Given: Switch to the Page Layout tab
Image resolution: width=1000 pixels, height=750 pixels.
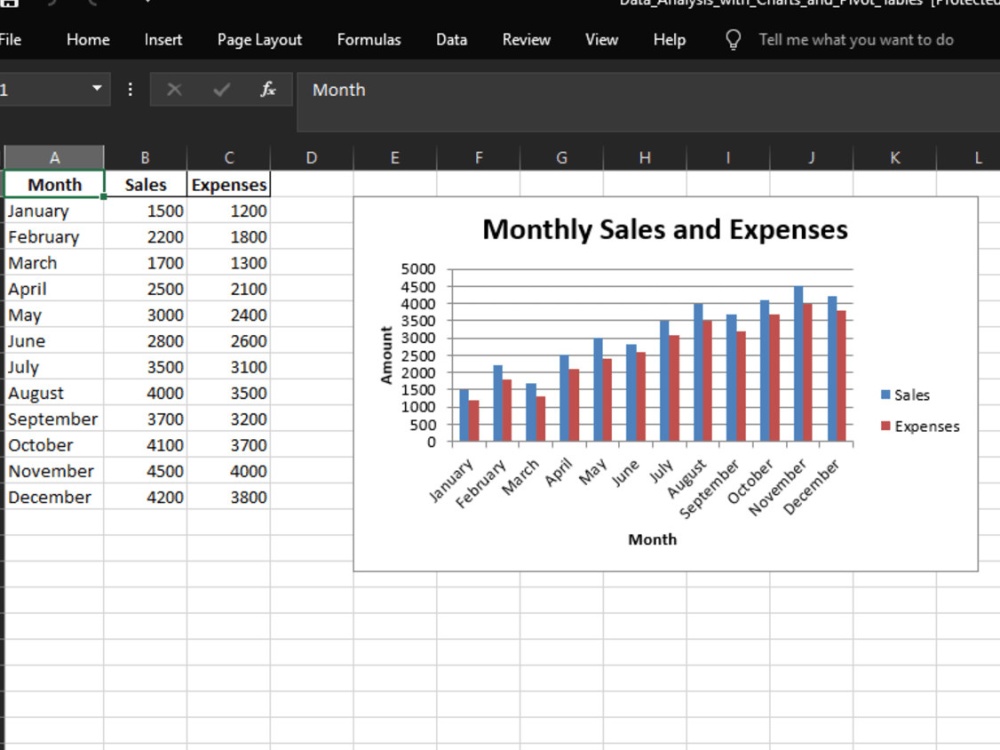Looking at the screenshot, I should 260,40.
